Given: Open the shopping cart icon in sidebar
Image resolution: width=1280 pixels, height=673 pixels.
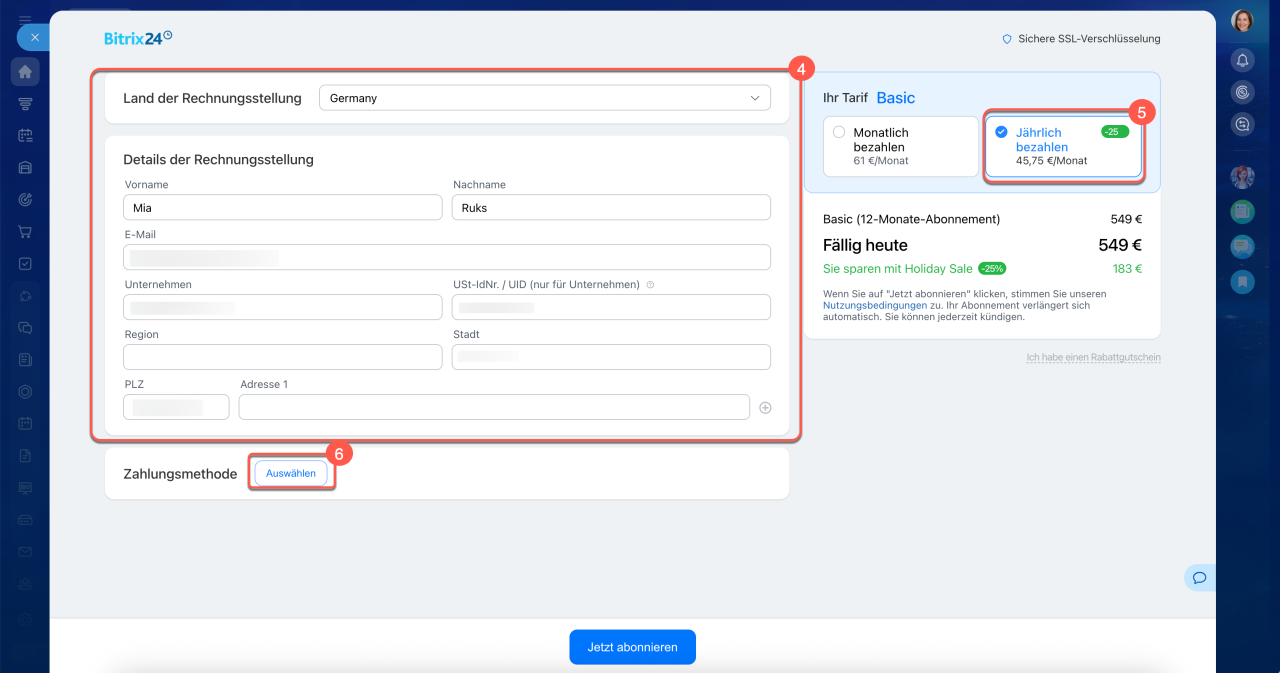Looking at the screenshot, I should pos(25,232).
